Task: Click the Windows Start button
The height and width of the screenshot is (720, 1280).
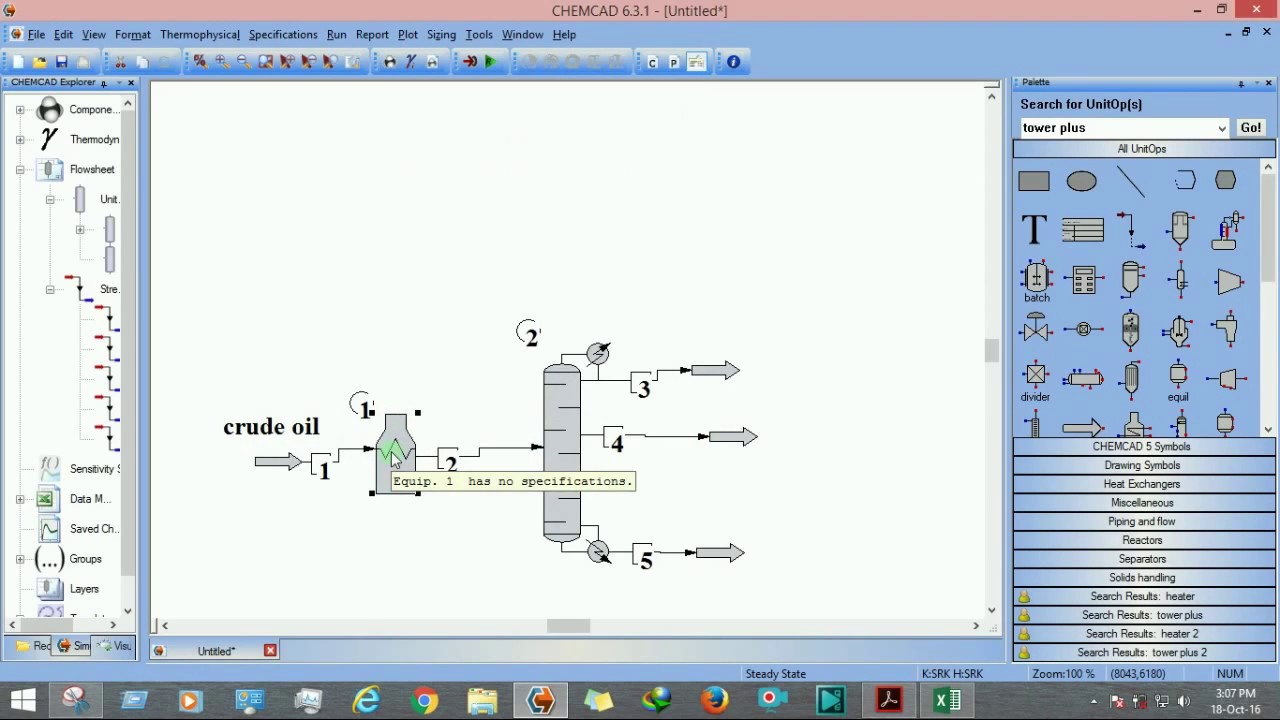Action: [x=23, y=700]
